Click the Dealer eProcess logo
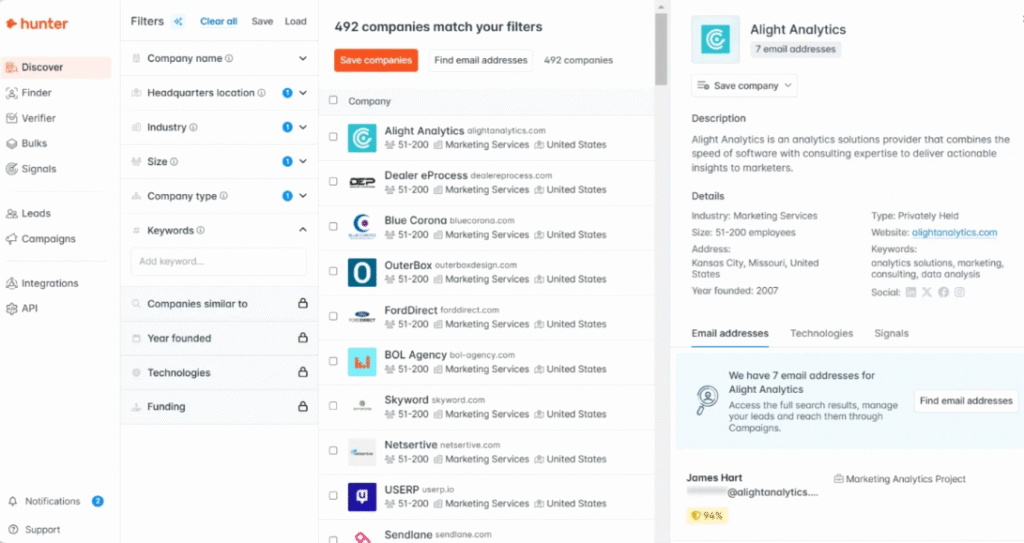 point(362,182)
